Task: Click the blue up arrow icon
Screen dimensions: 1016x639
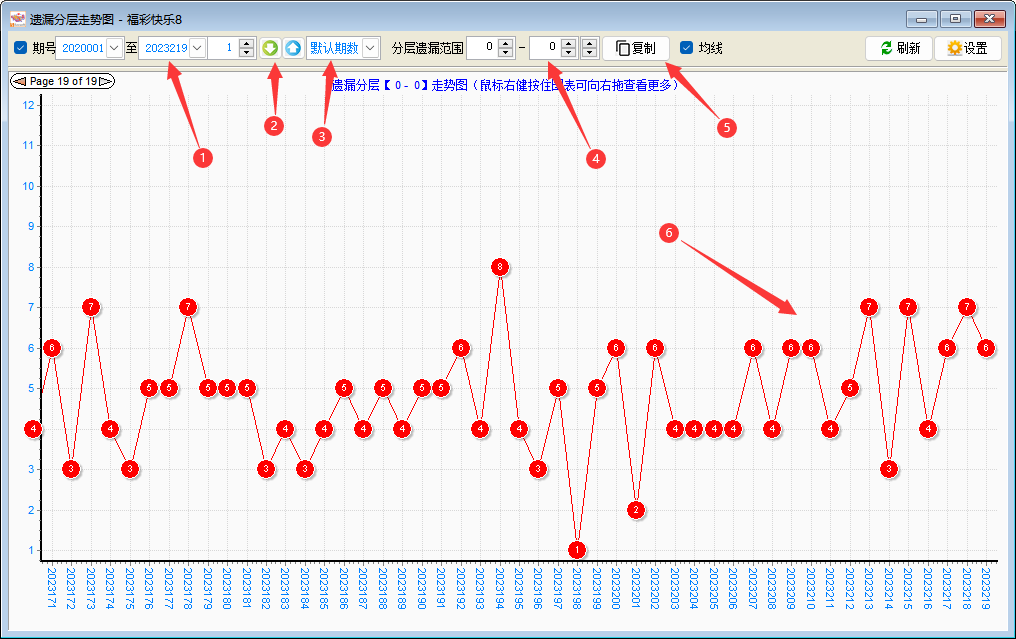Action: tap(292, 48)
